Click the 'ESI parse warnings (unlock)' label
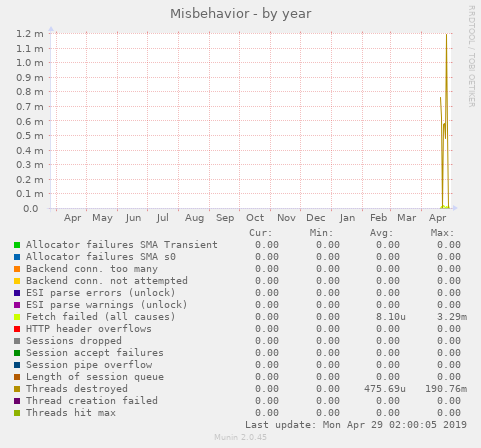Viewport: 481px width, 448px height. 107,305
